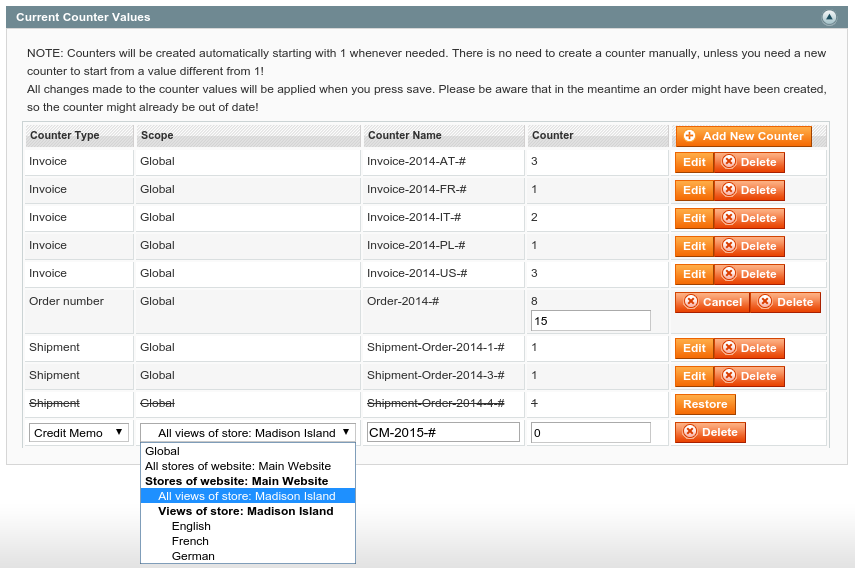Delete the Shipment-Order-2014-1-# counter

tap(749, 348)
